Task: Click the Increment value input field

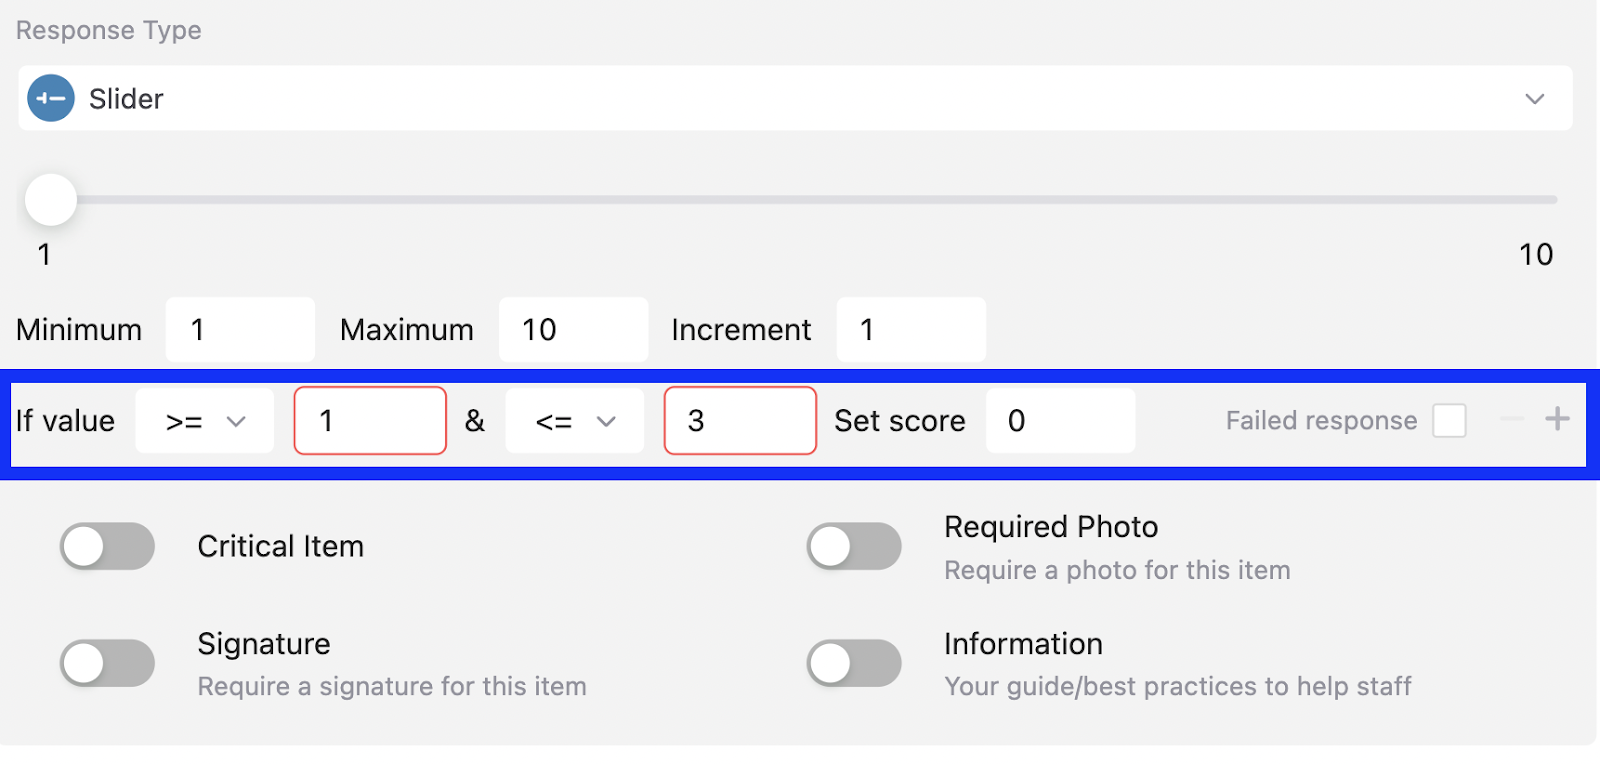Action: coord(910,329)
